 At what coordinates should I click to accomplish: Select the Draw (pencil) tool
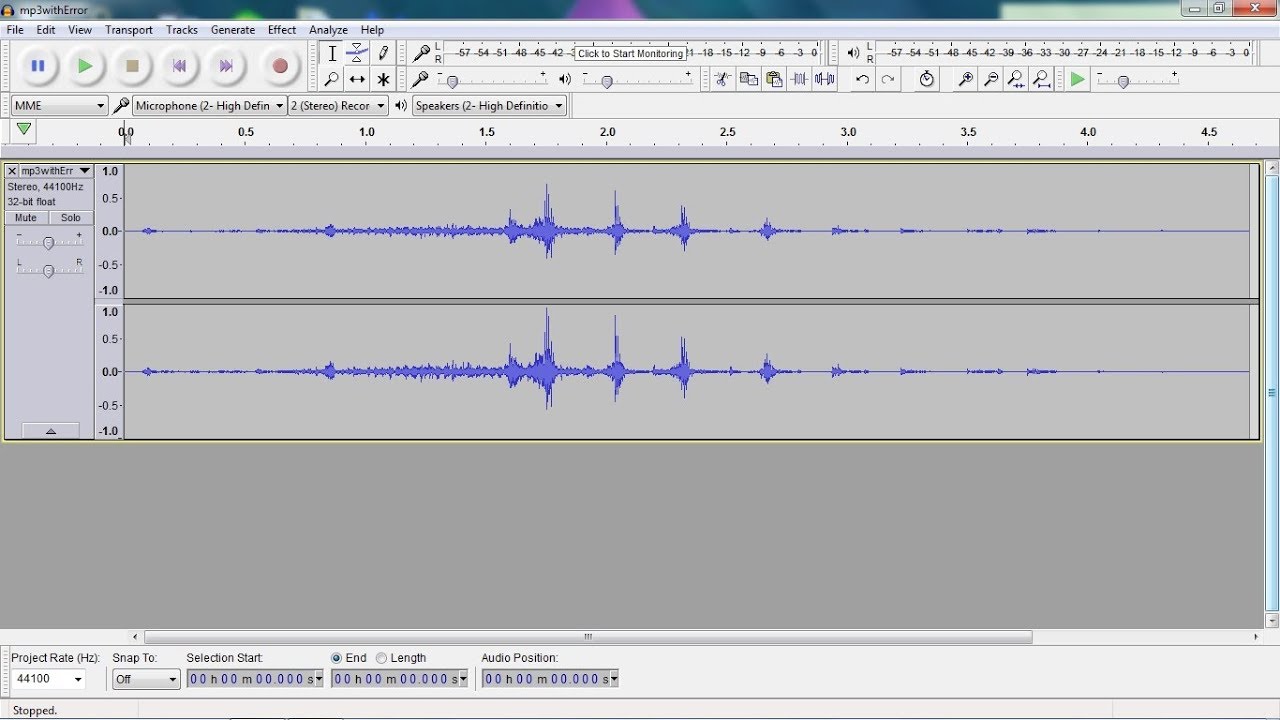(x=382, y=54)
